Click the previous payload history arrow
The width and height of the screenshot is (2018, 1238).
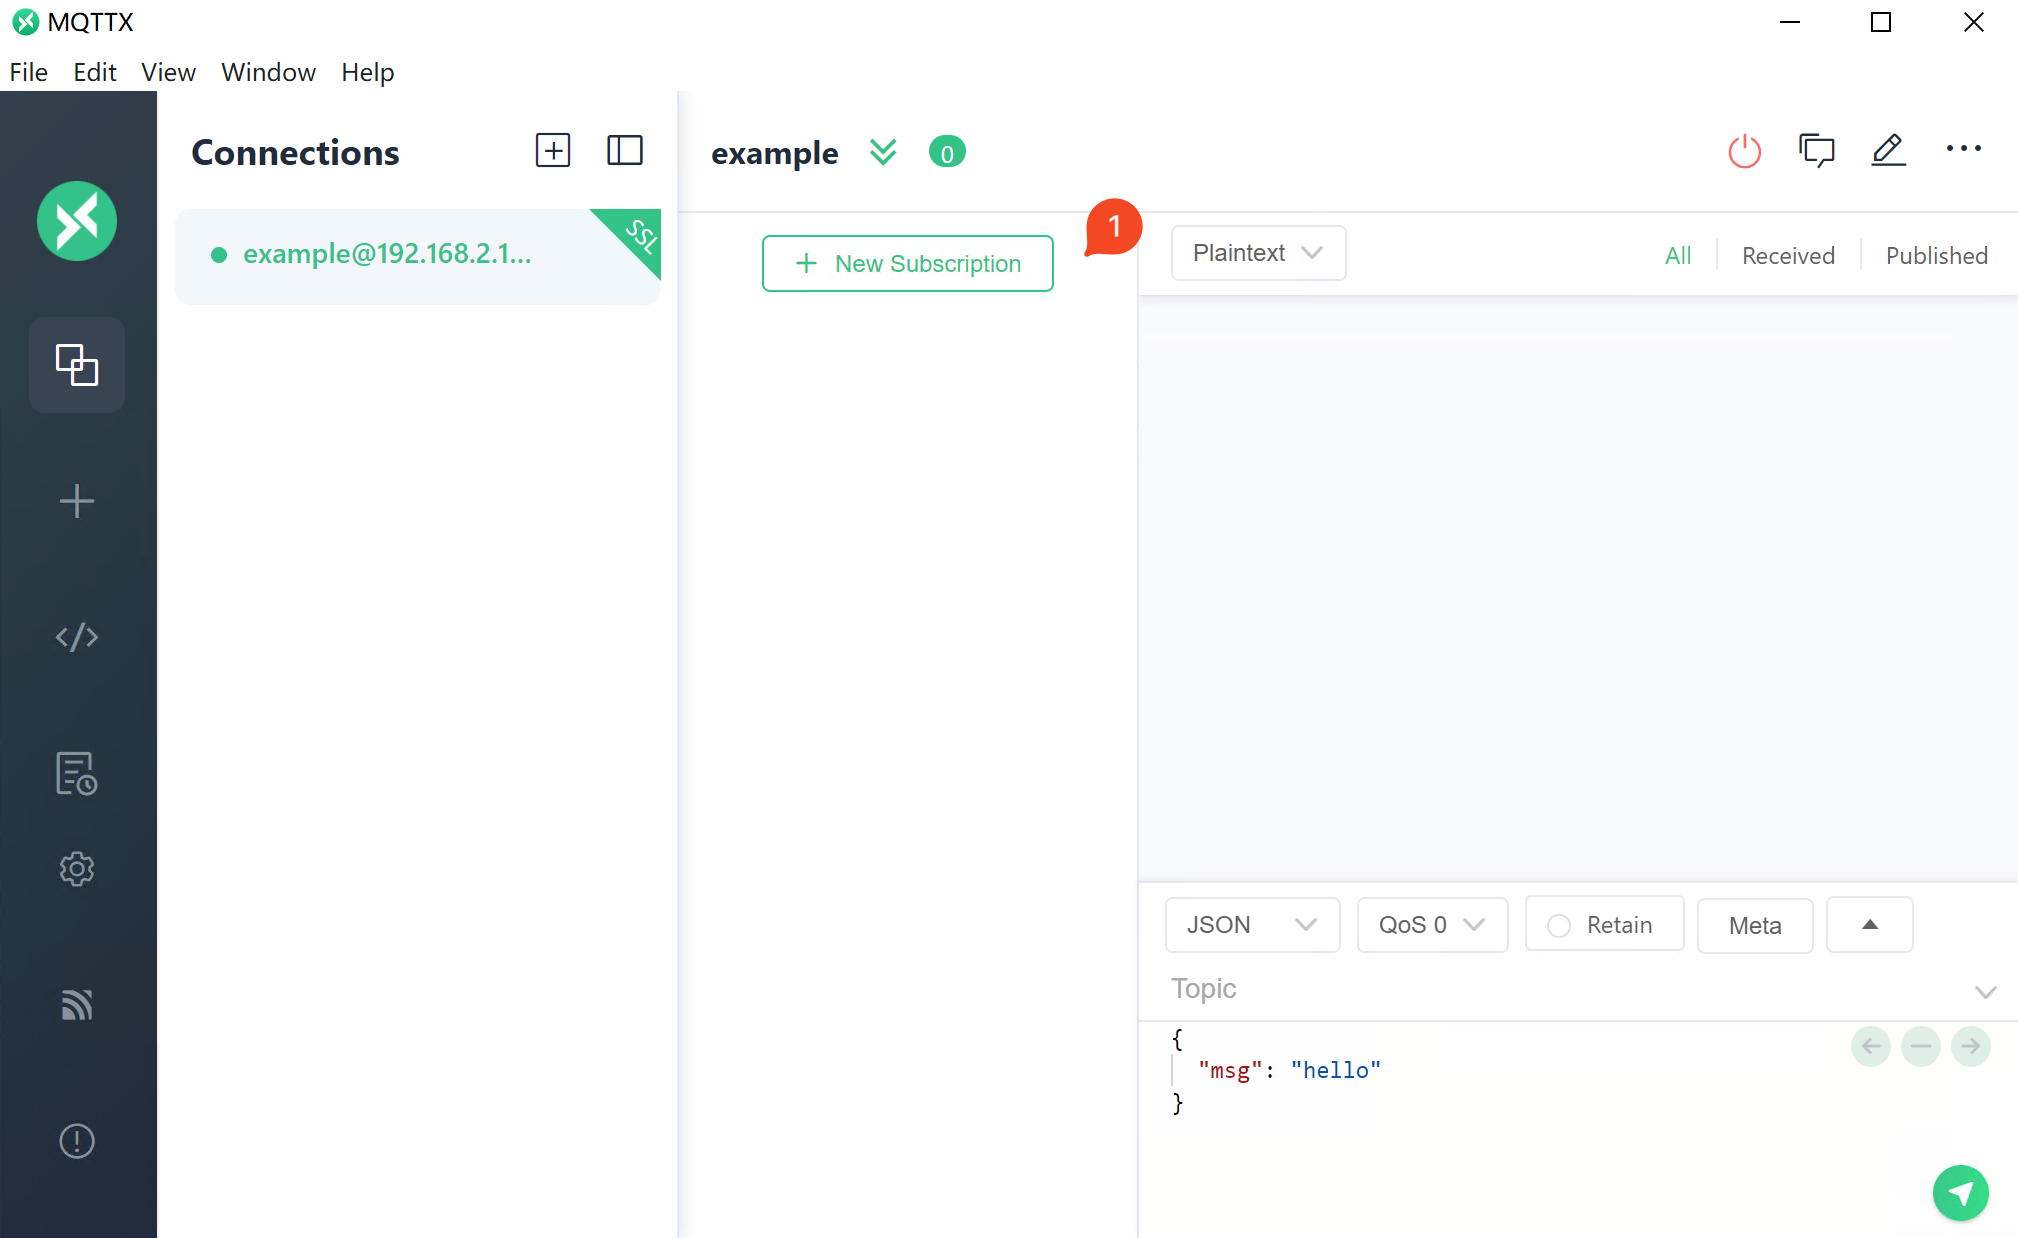(1871, 1047)
